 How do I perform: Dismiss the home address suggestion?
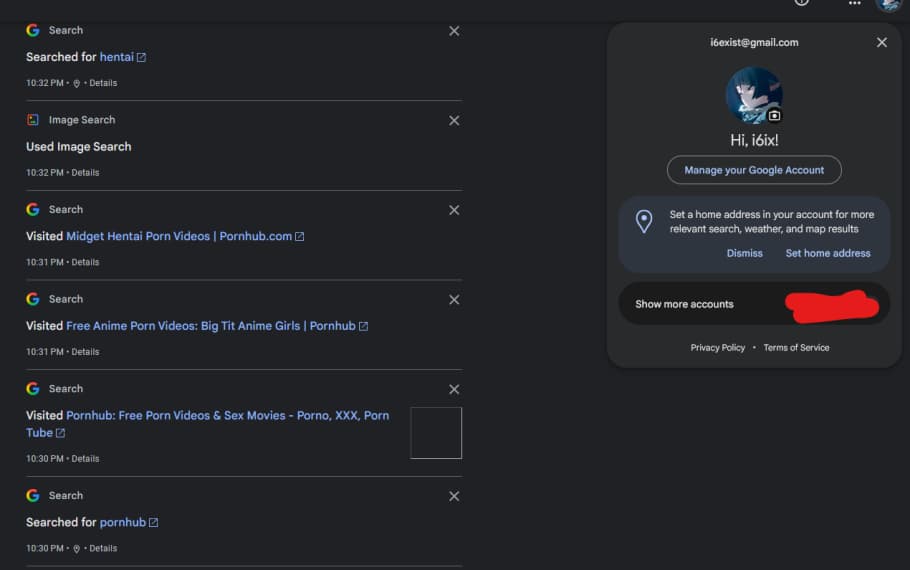pyautogui.click(x=744, y=253)
